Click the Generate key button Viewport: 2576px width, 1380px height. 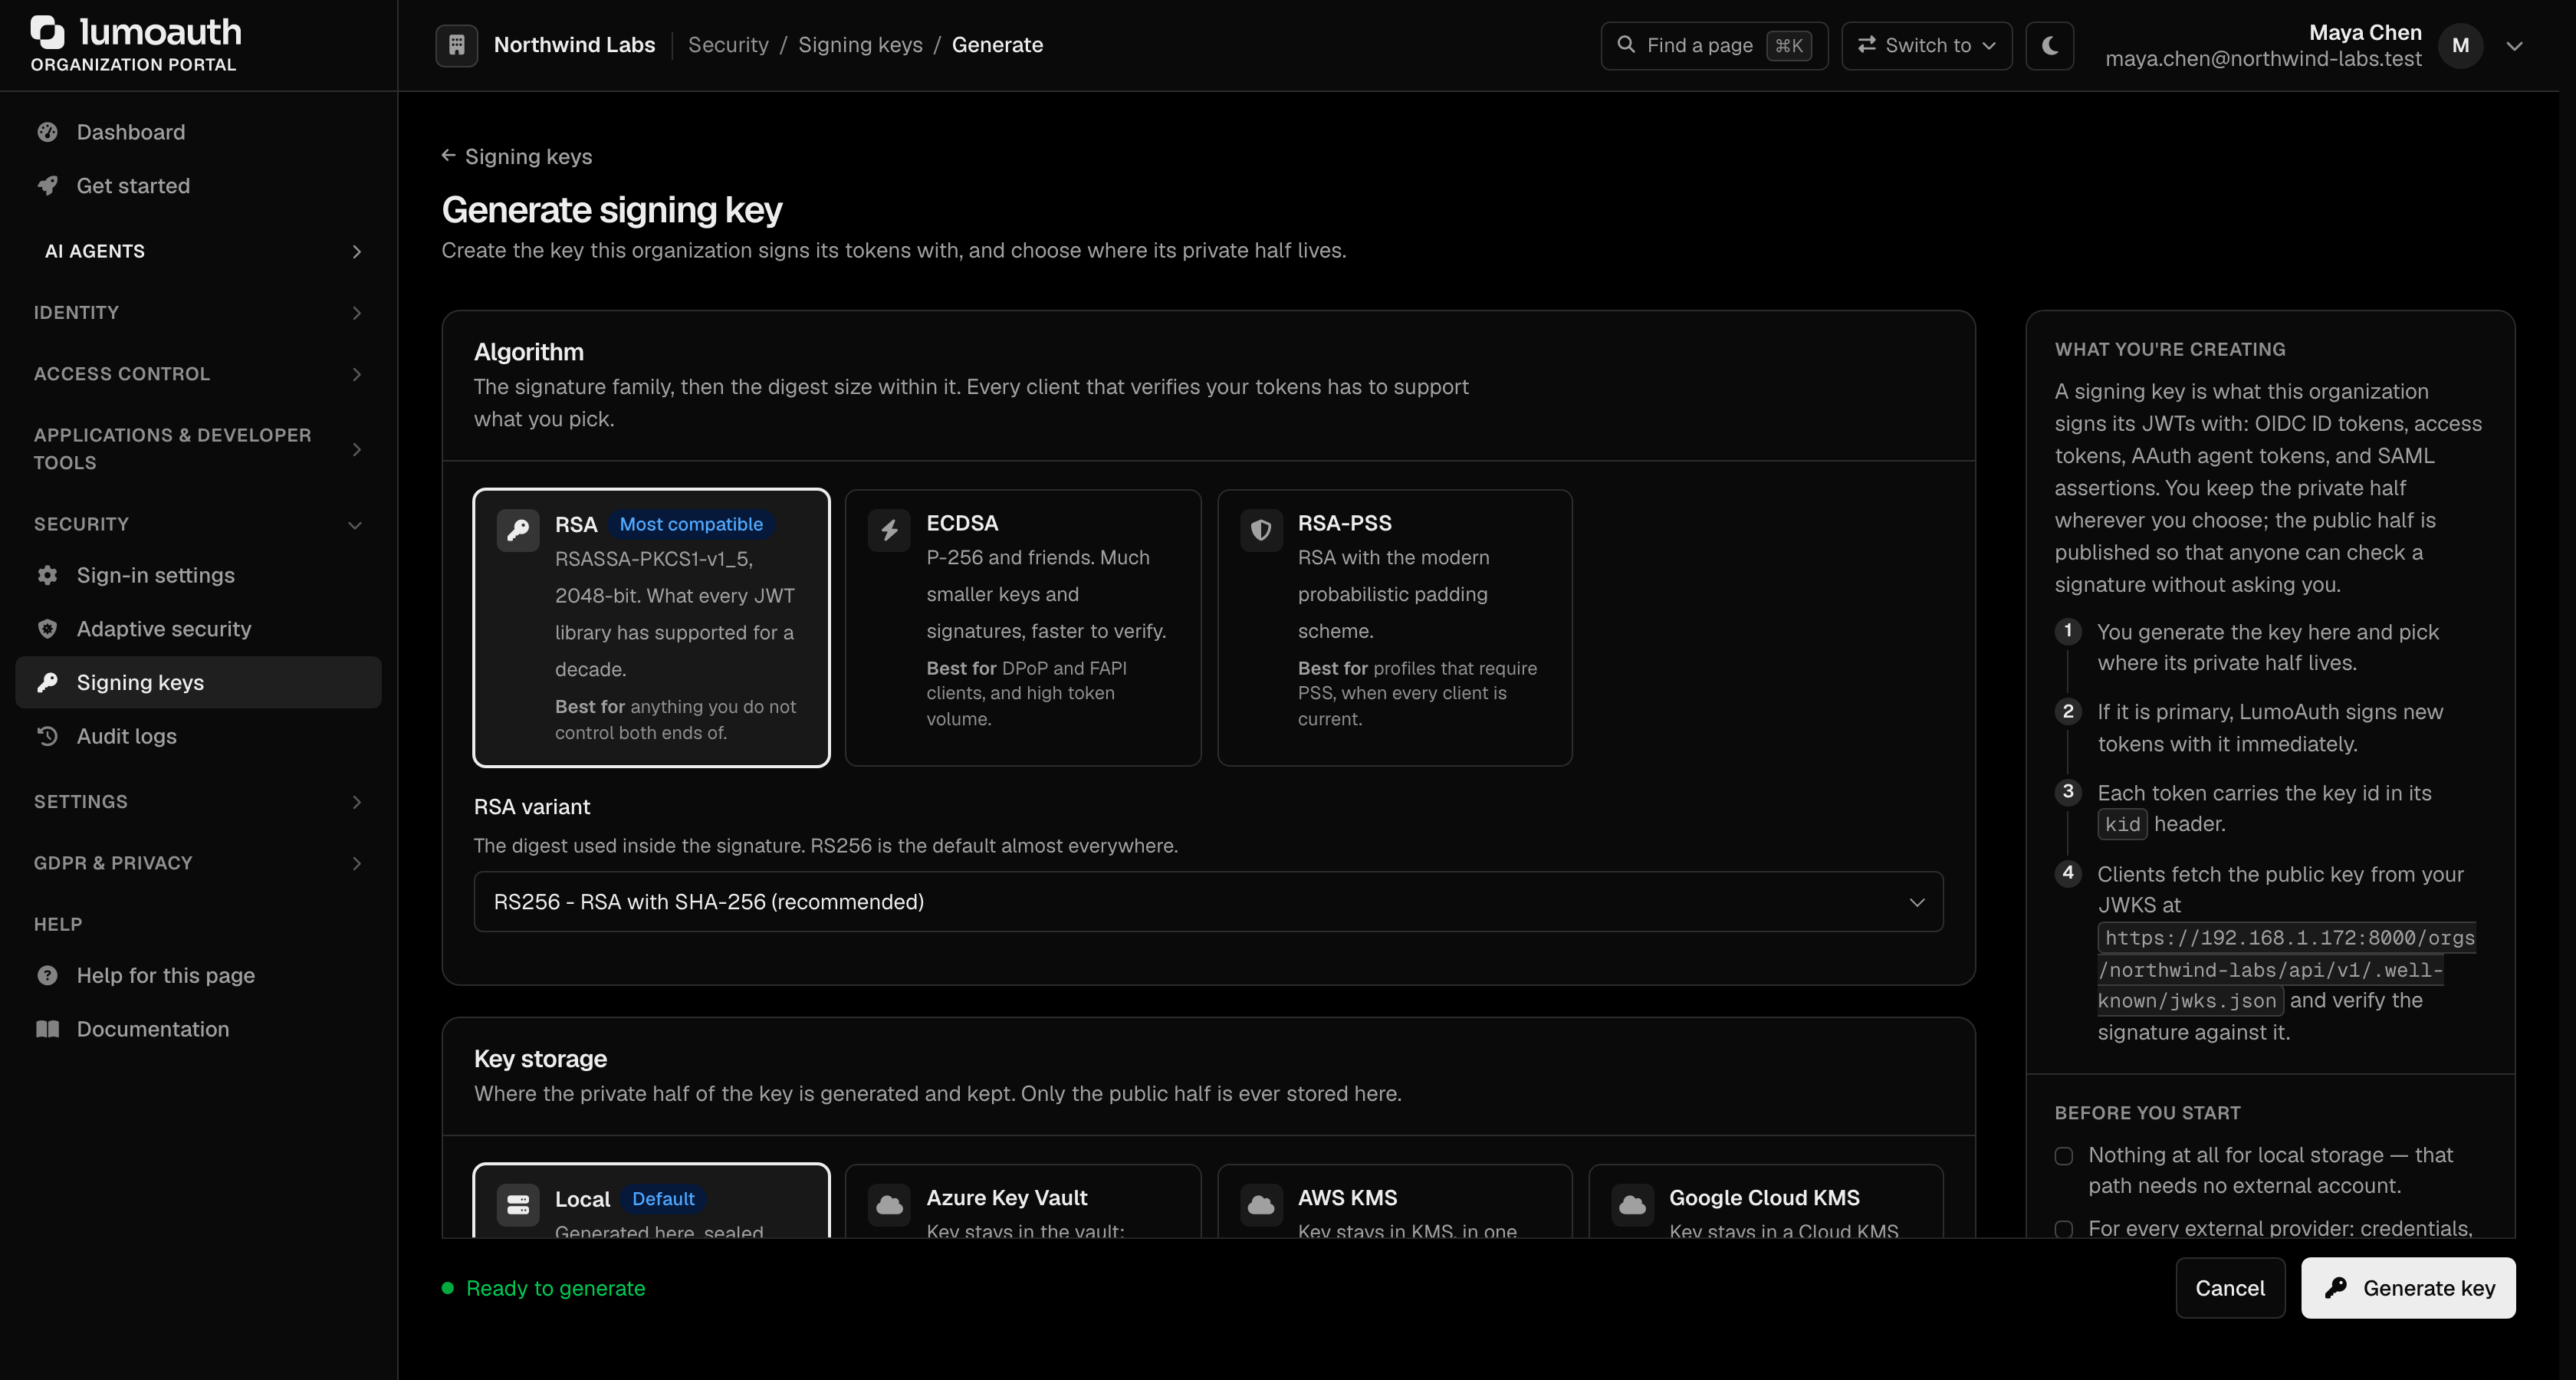pyautogui.click(x=2408, y=1288)
